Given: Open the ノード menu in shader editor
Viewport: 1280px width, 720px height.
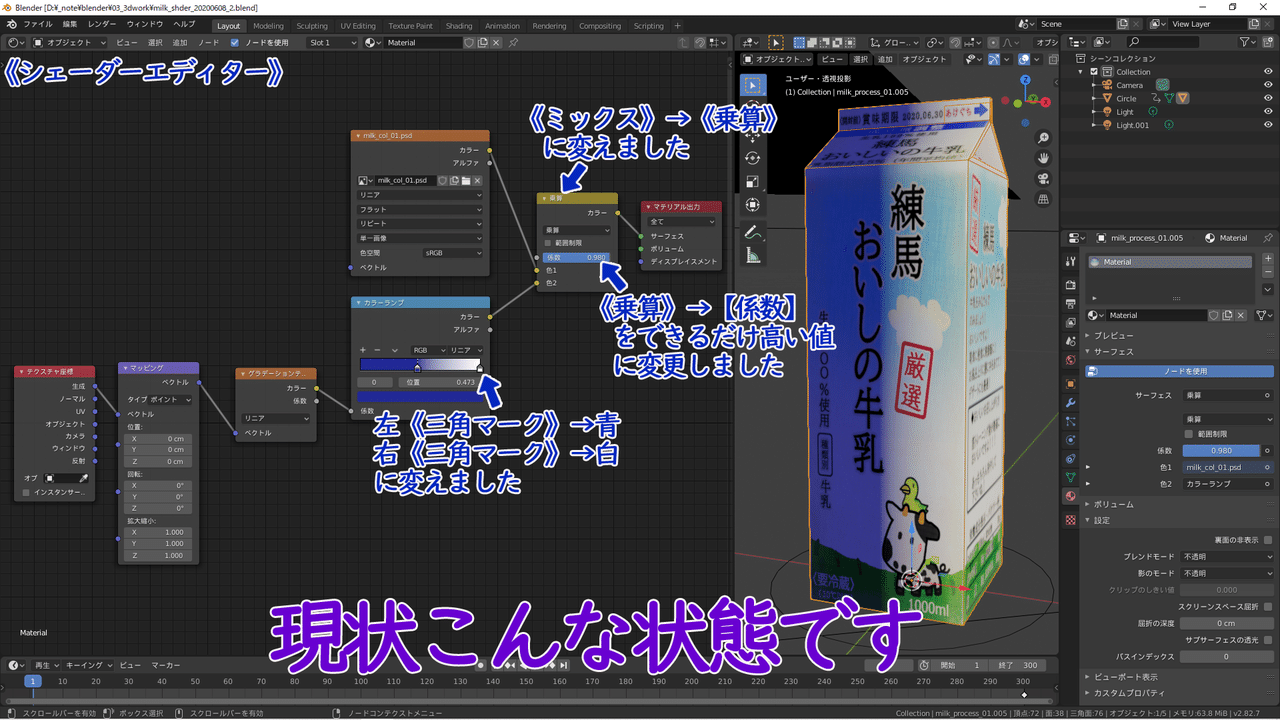Looking at the screenshot, I should point(208,43).
